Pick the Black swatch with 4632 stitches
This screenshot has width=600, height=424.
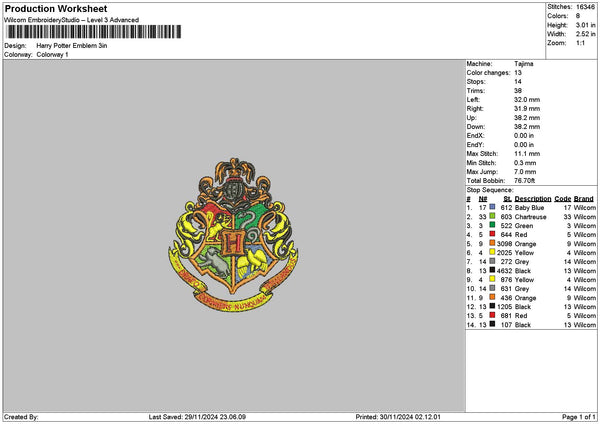(x=492, y=270)
